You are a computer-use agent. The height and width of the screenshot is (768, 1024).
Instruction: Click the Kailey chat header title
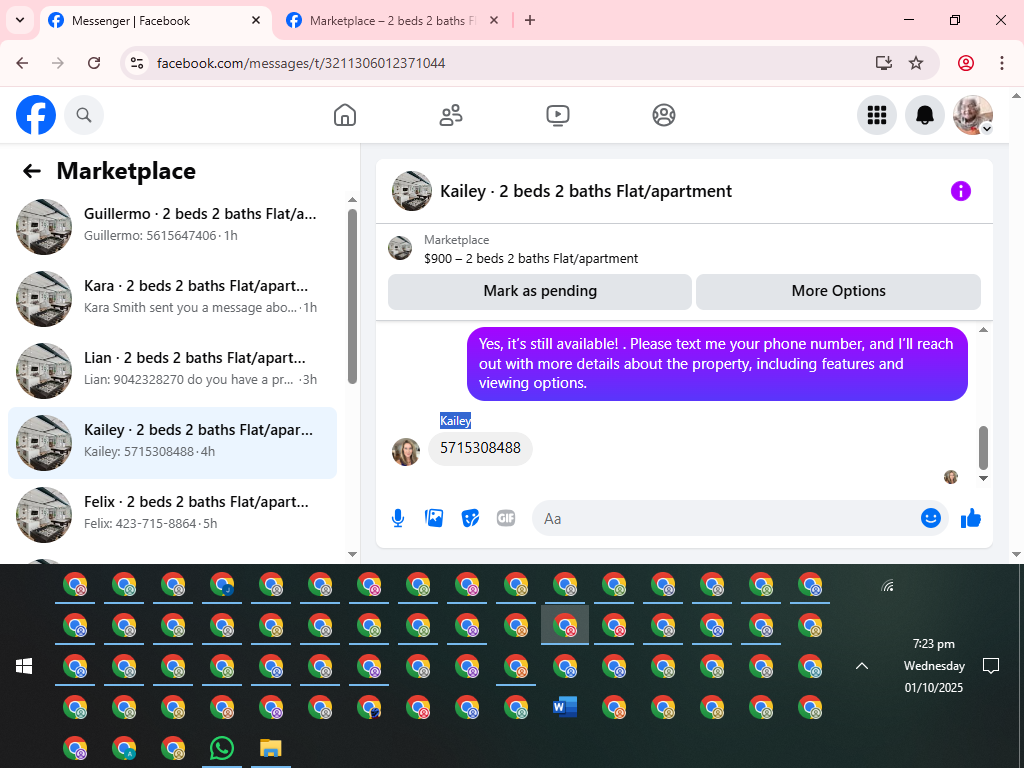586,191
